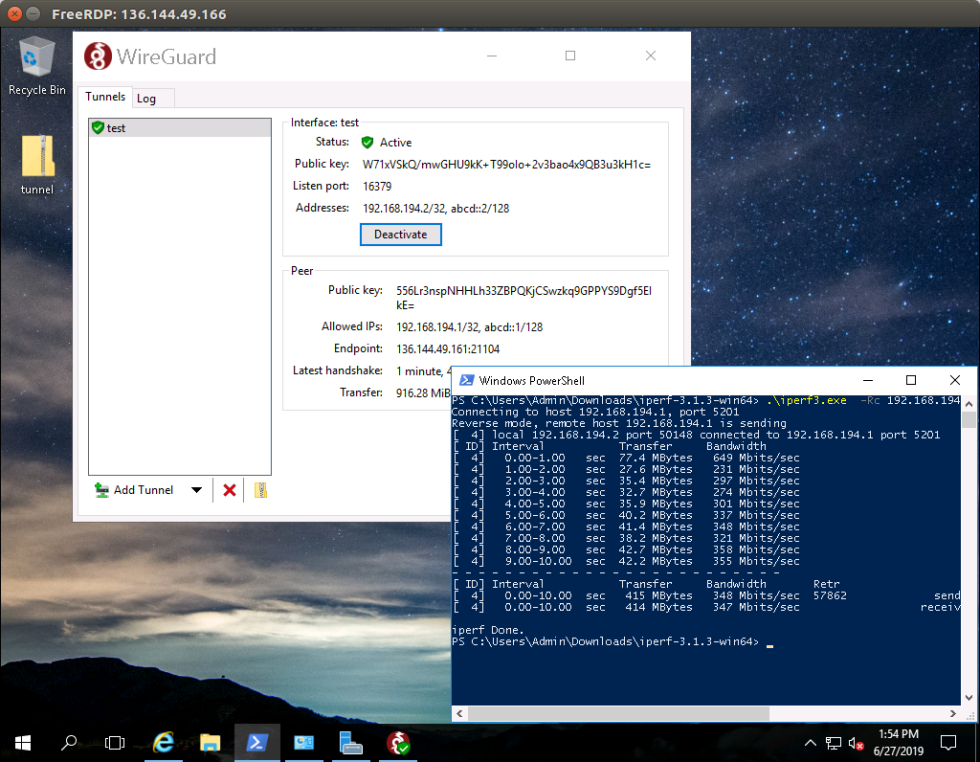This screenshot has height=762, width=980.
Task: Open the Action Center notification icon
Action: [947, 743]
